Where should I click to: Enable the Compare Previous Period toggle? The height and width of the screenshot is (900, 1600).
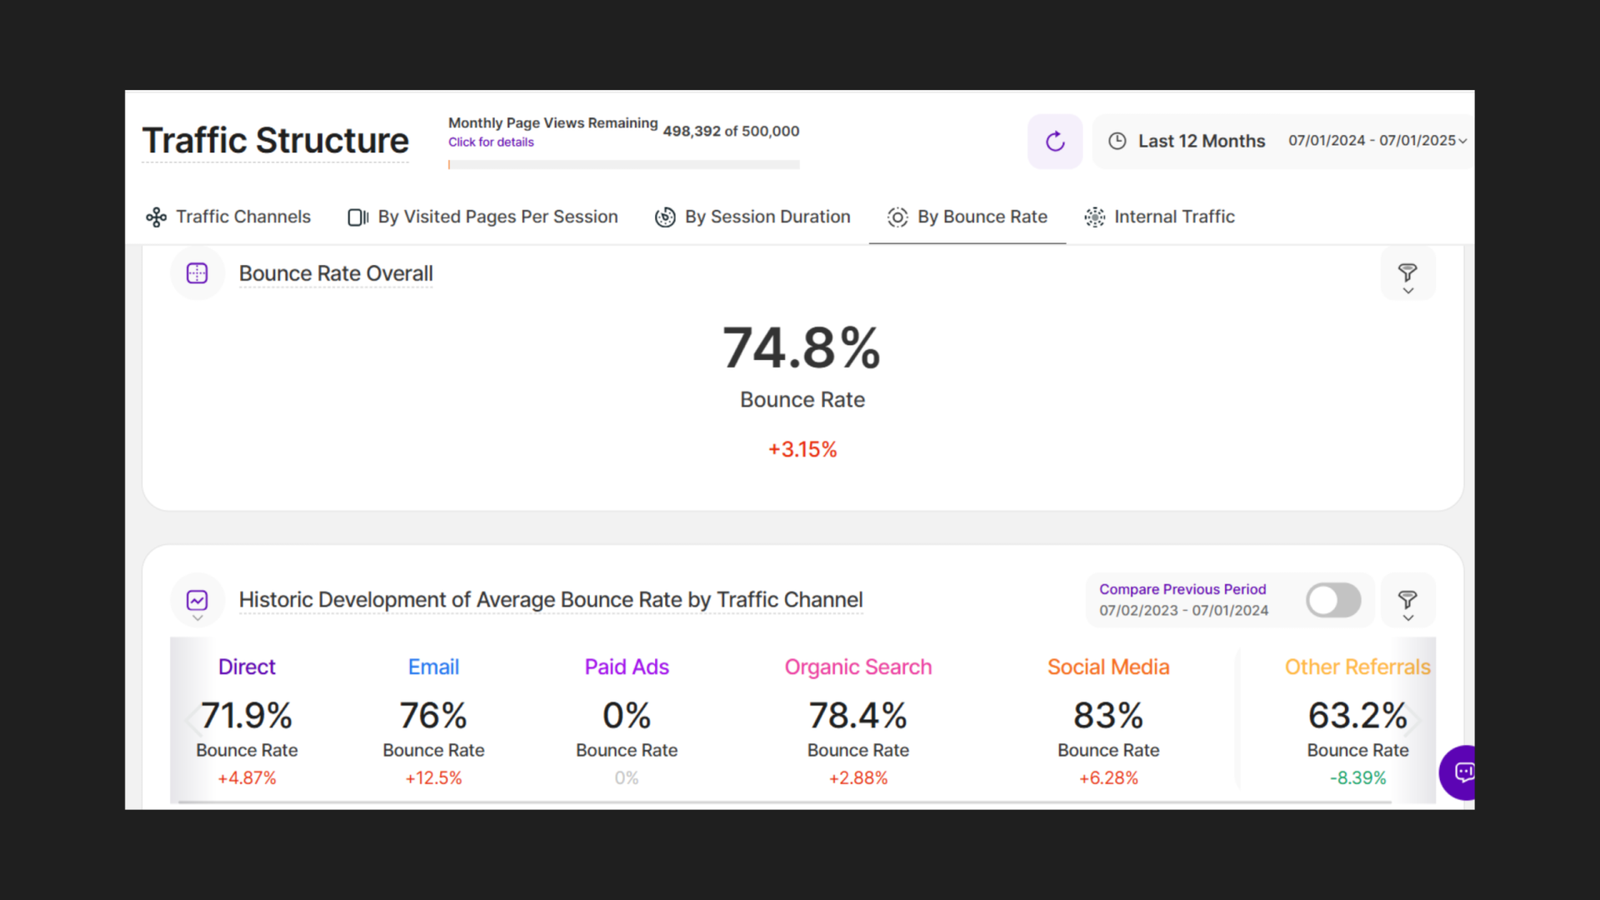point(1333,600)
